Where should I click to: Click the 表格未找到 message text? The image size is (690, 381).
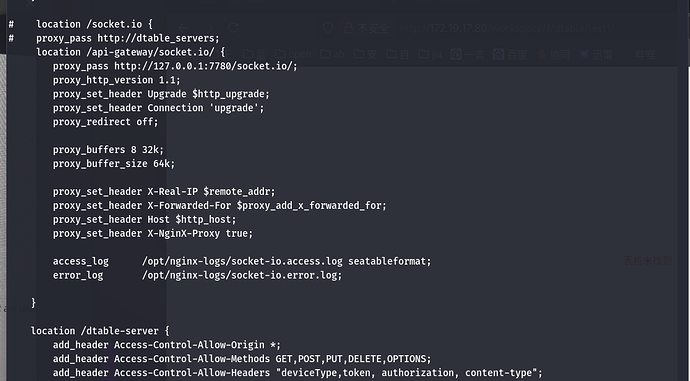pyautogui.click(x=647, y=261)
